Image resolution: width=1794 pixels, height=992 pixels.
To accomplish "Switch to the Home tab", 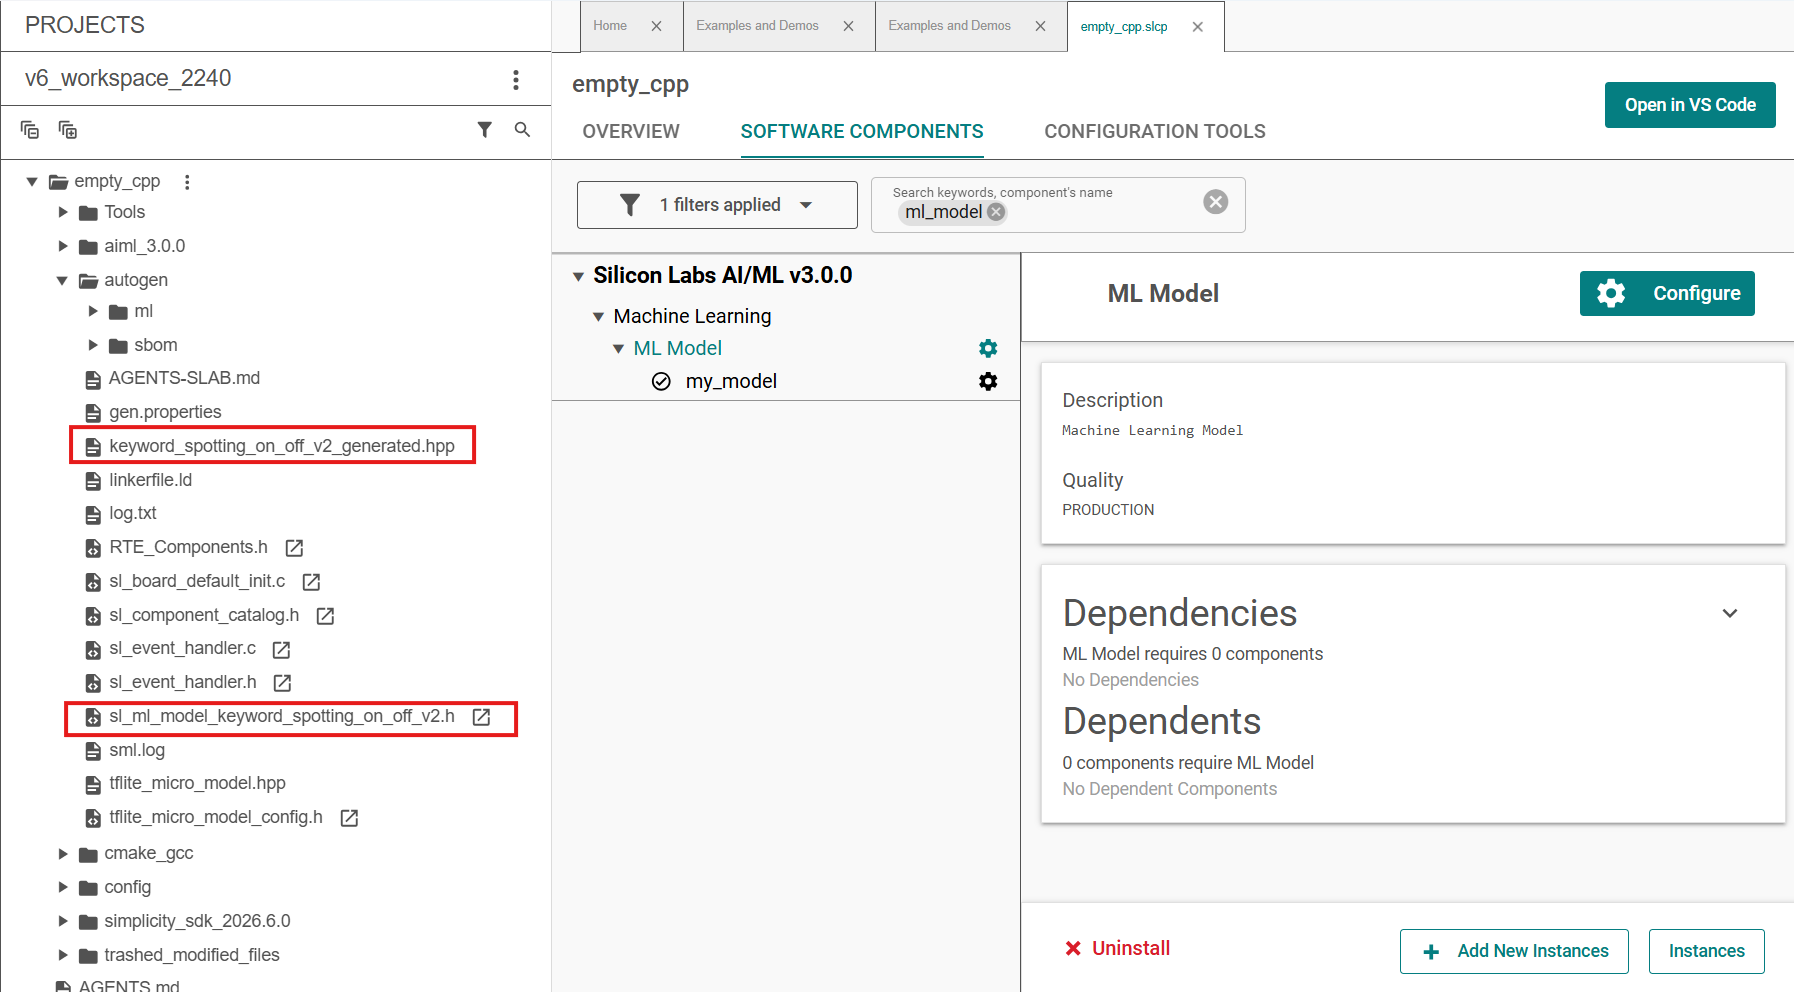I will (610, 26).
